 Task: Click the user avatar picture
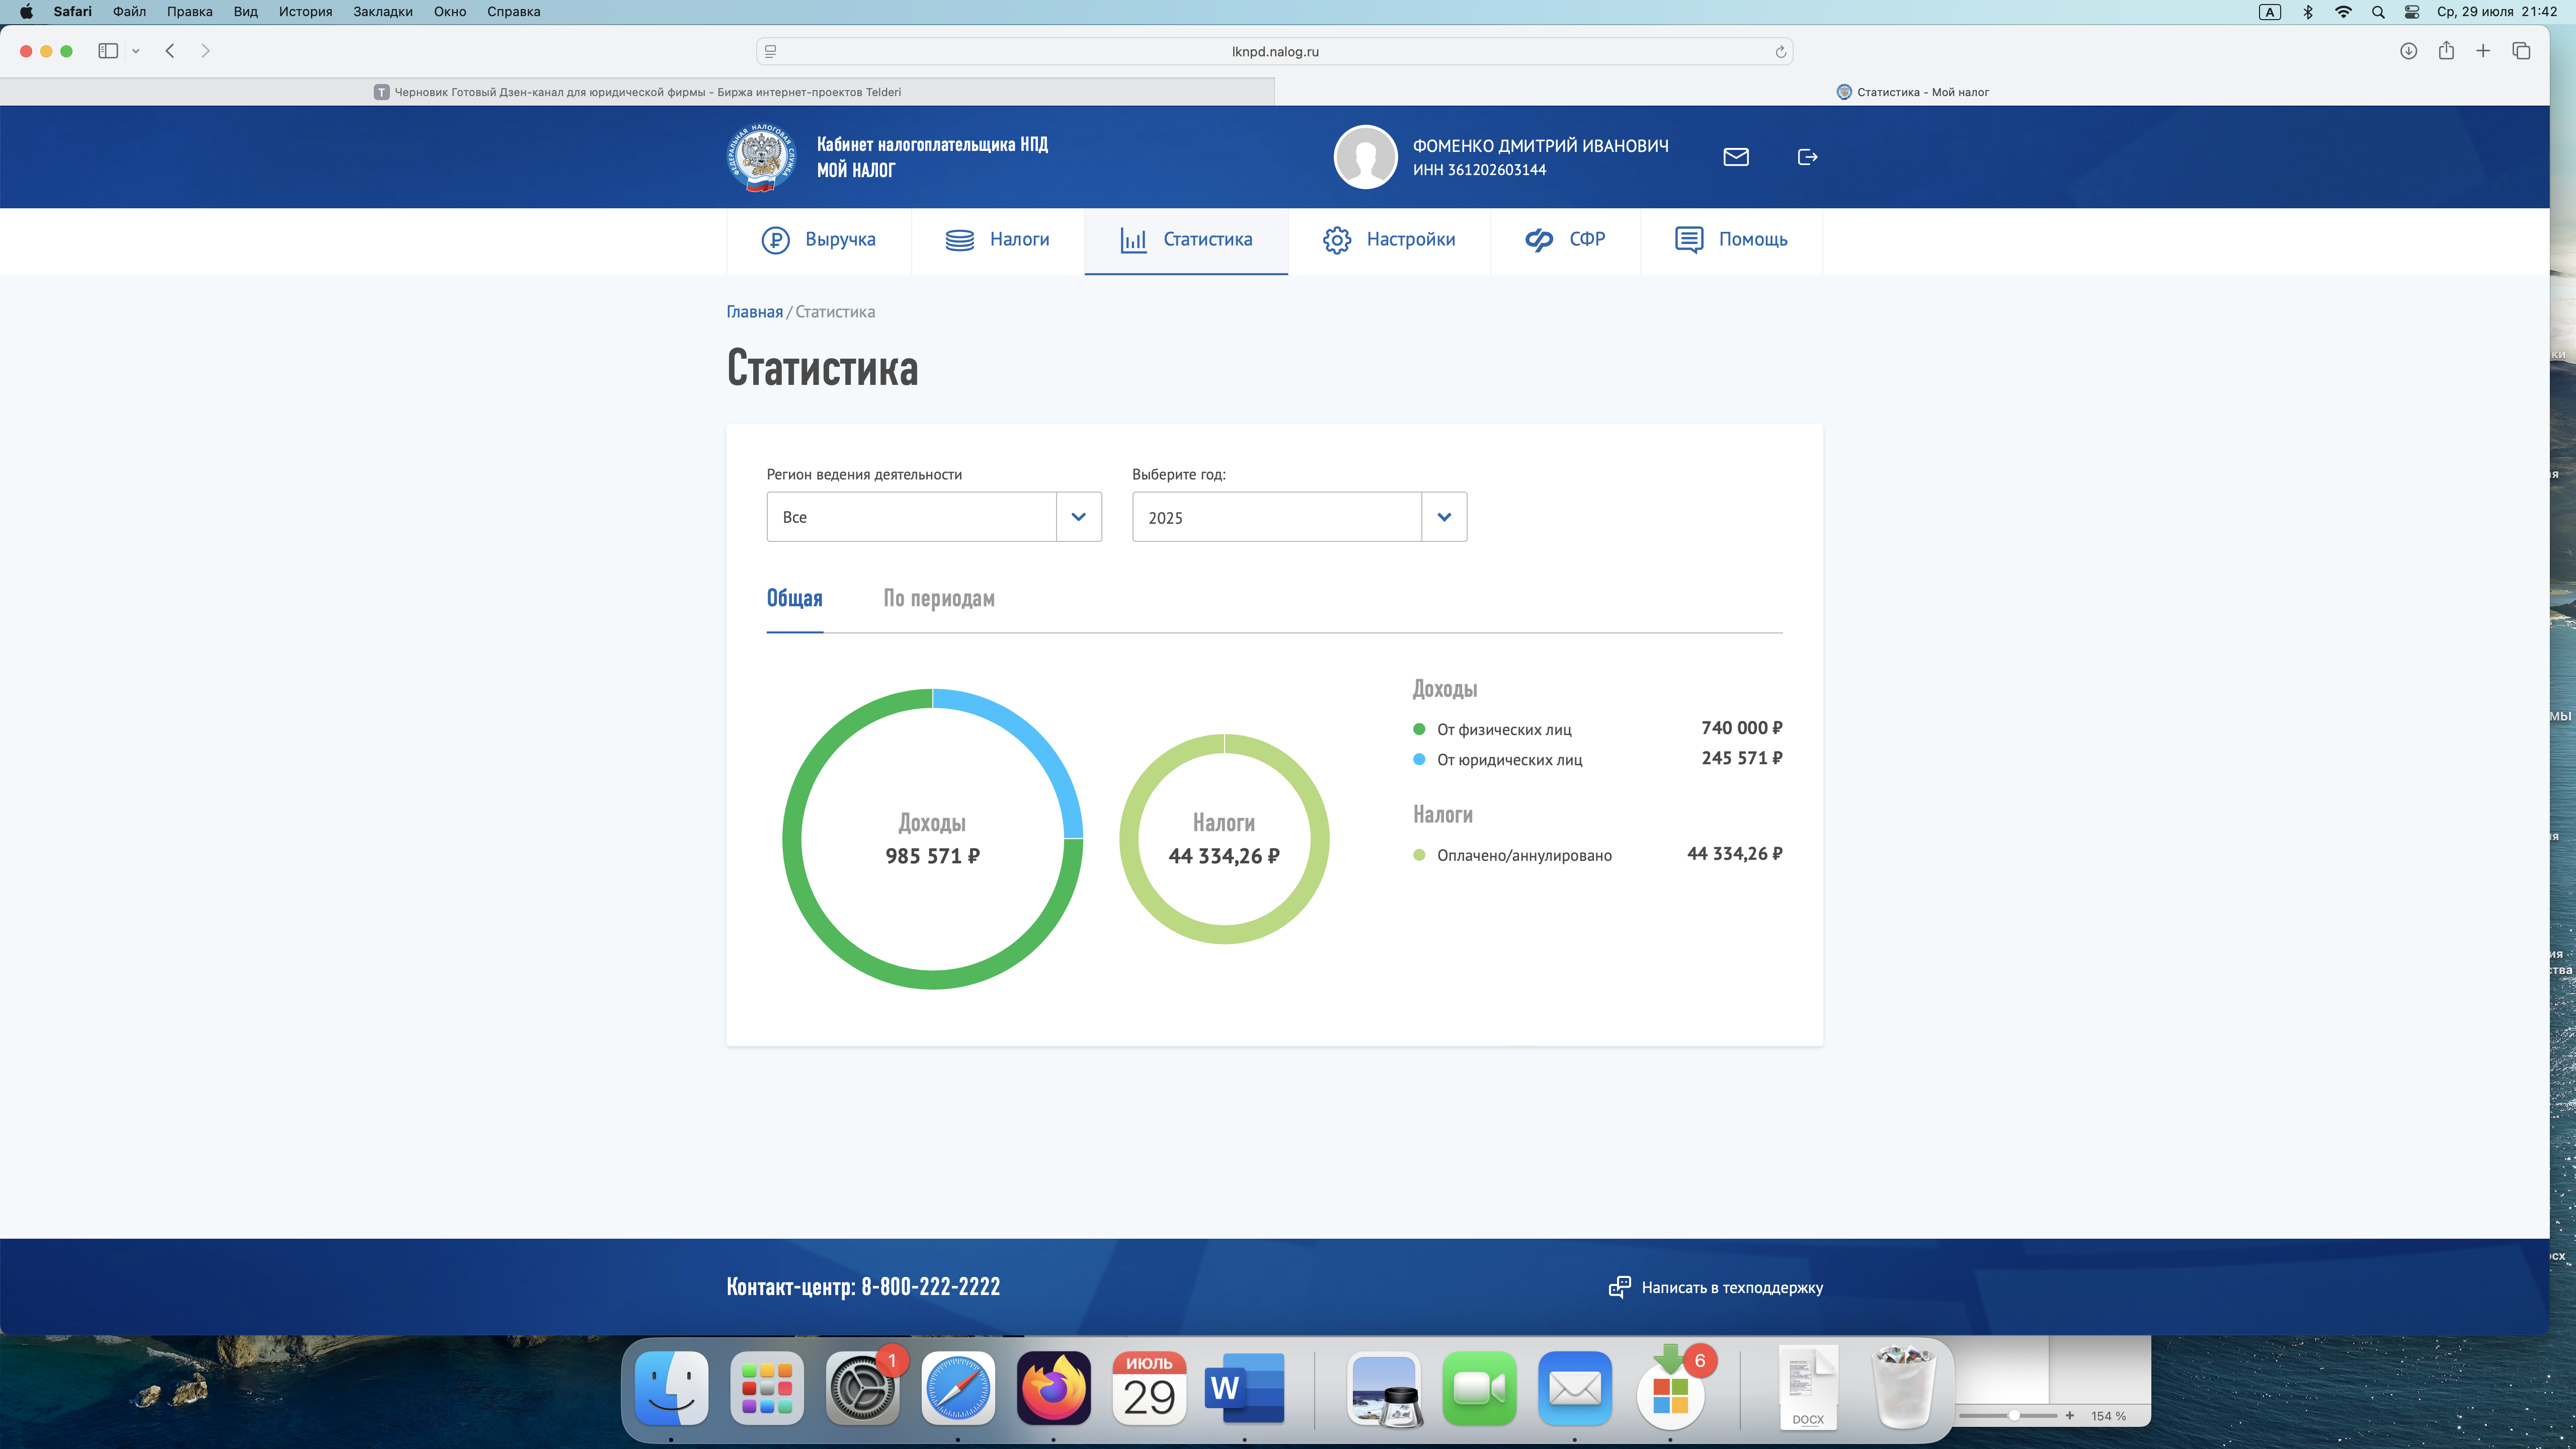click(1365, 157)
